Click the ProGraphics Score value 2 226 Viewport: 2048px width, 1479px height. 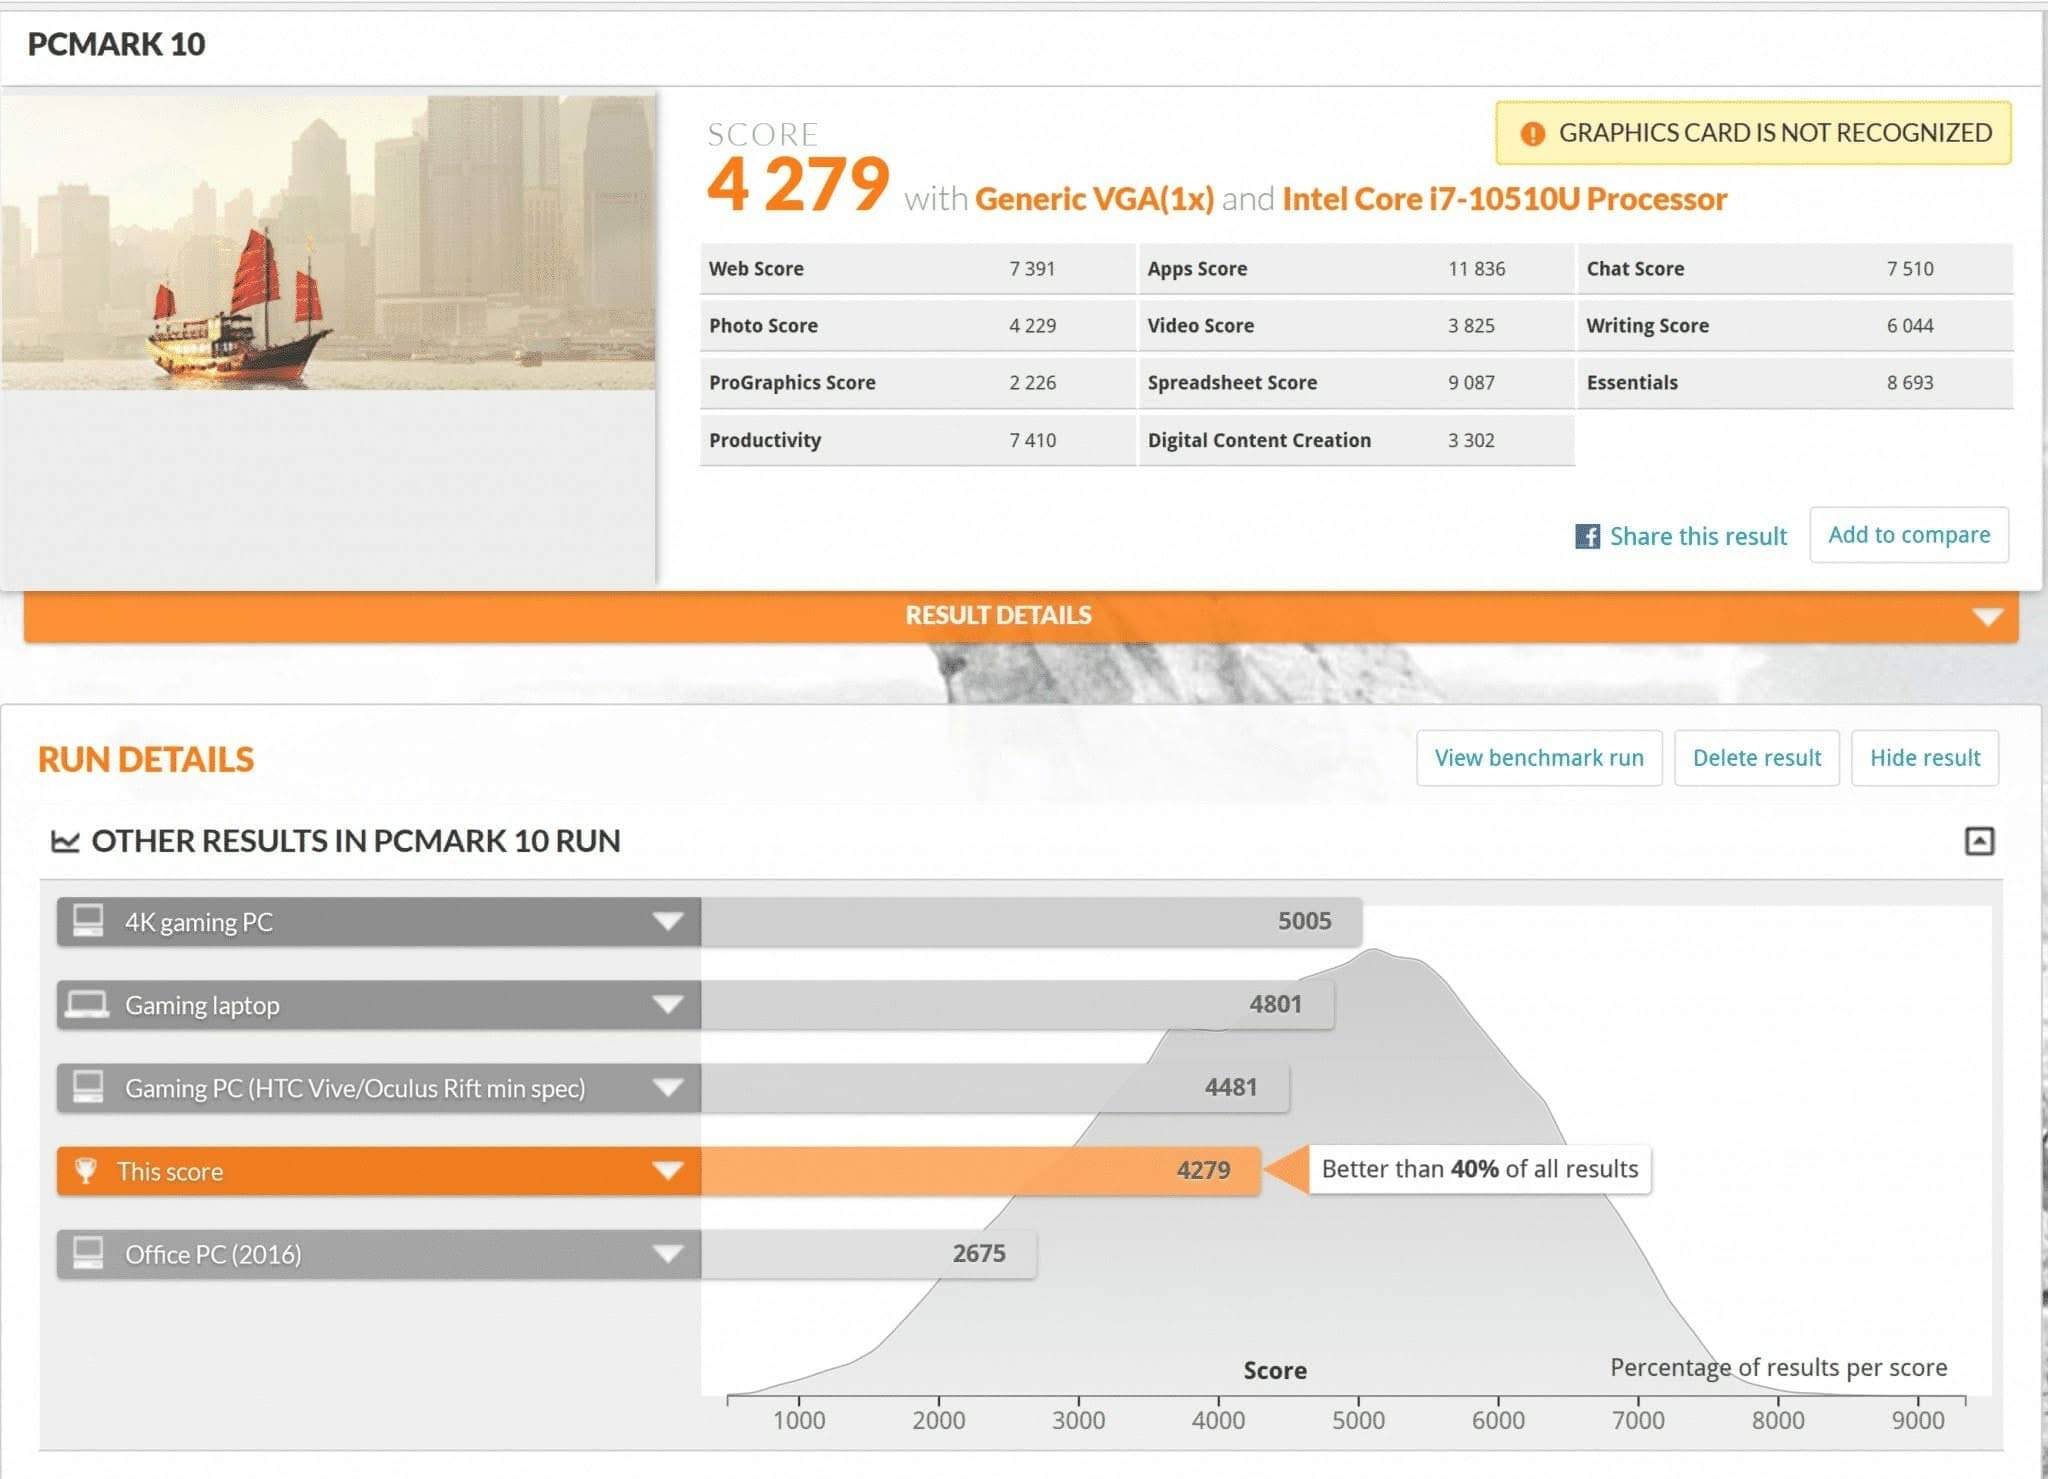(x=1032, y=383)
